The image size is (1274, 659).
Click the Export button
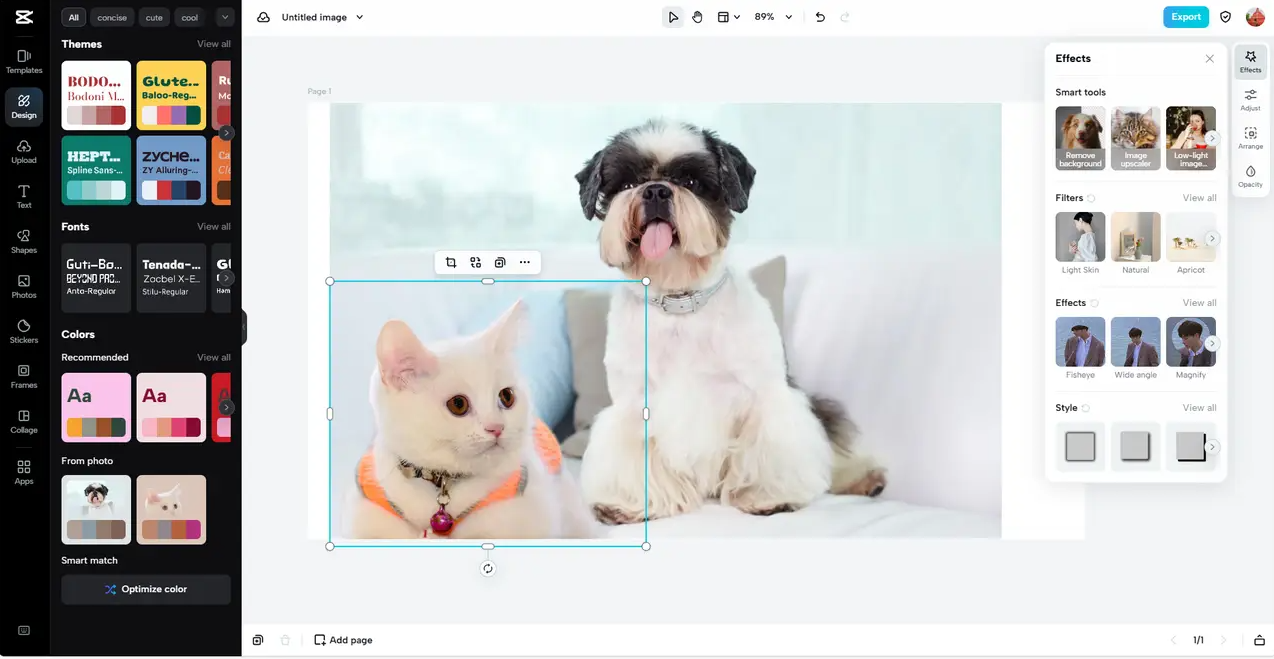(1186, 17)
